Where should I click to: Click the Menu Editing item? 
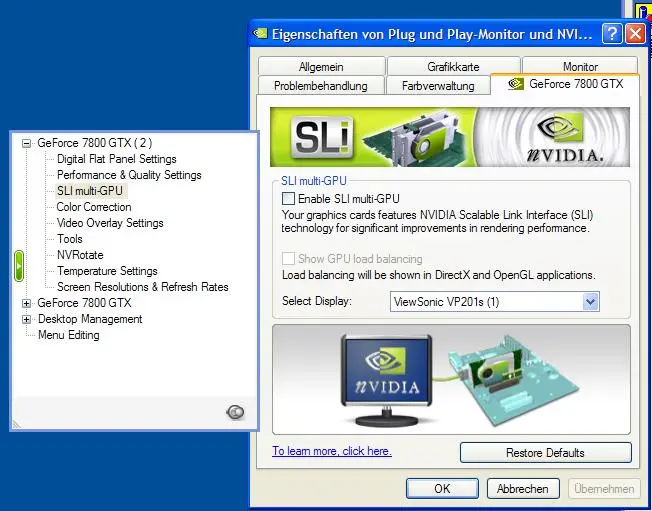69,335
